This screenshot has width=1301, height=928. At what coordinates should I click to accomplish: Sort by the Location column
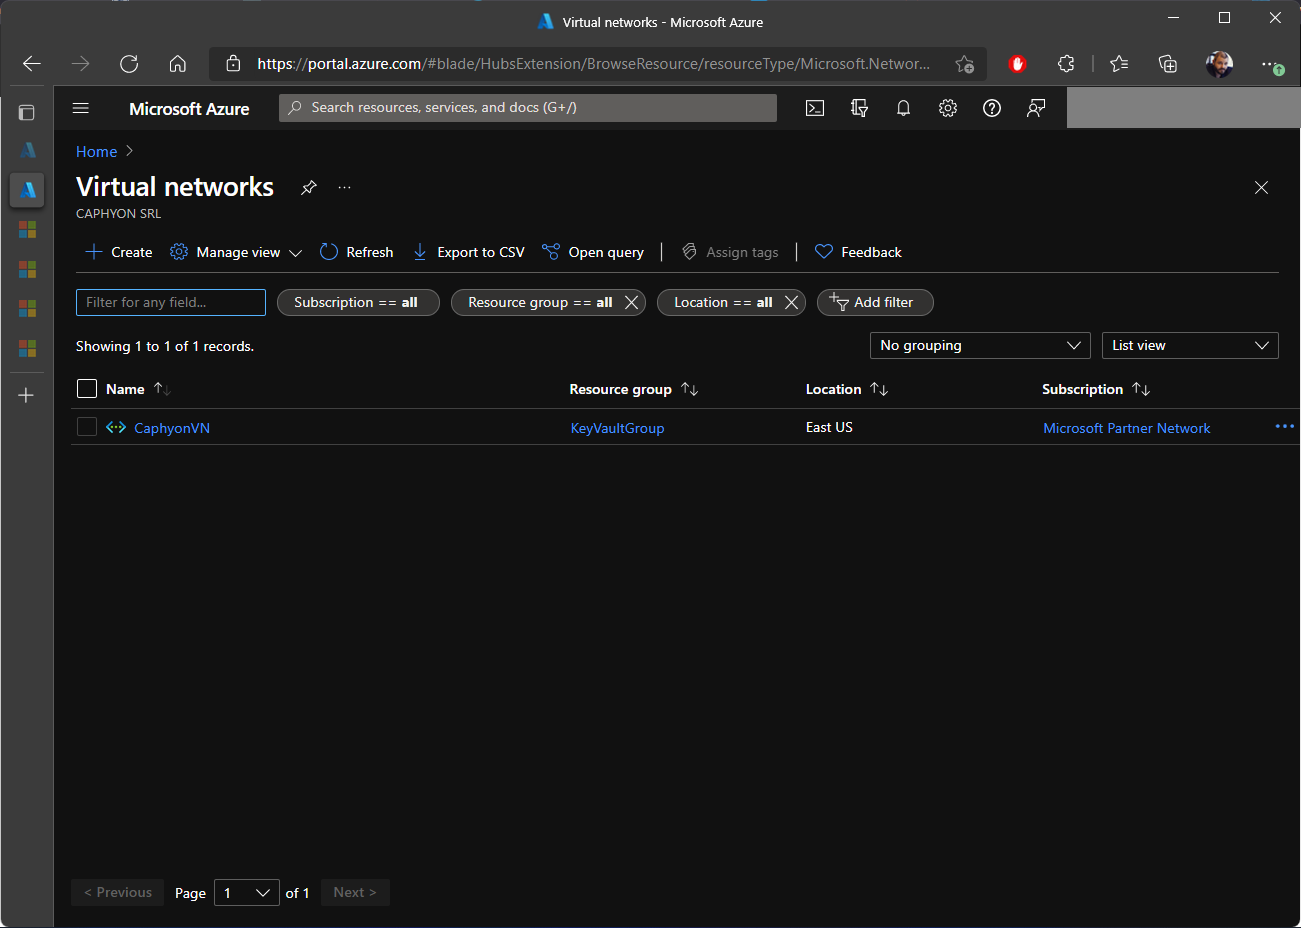pyautogui.click(x=846, y=389)
